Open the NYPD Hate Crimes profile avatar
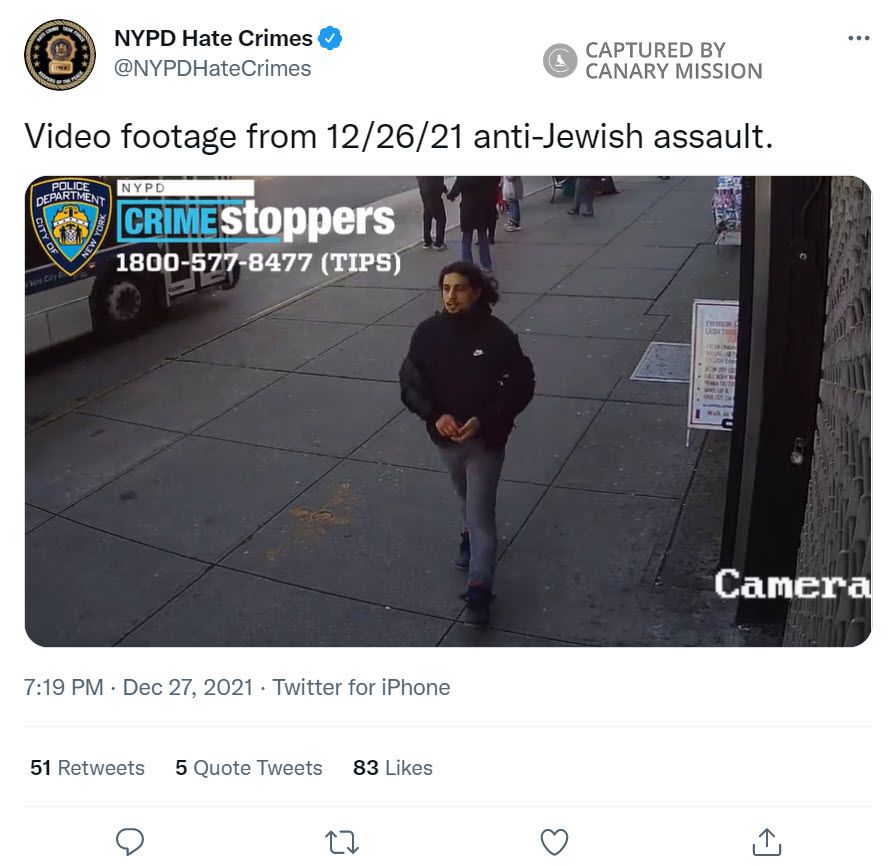This screenshot has height=866, width=890. 60,55
